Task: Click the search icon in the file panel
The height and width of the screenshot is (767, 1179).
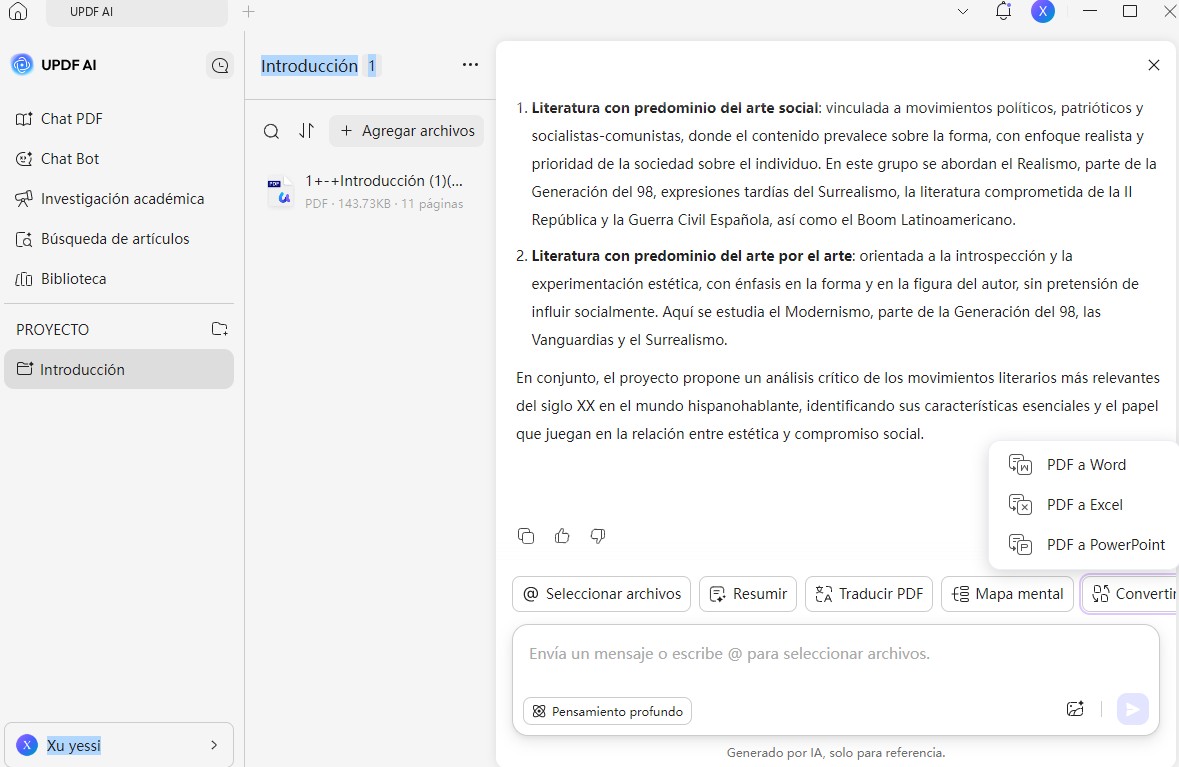Action: (x=271, y=131)
